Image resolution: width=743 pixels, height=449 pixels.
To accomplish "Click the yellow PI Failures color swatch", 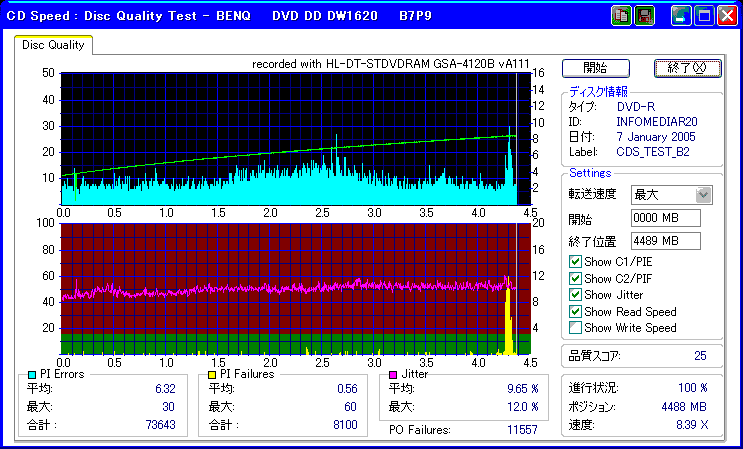I will [x=212, y=375].
